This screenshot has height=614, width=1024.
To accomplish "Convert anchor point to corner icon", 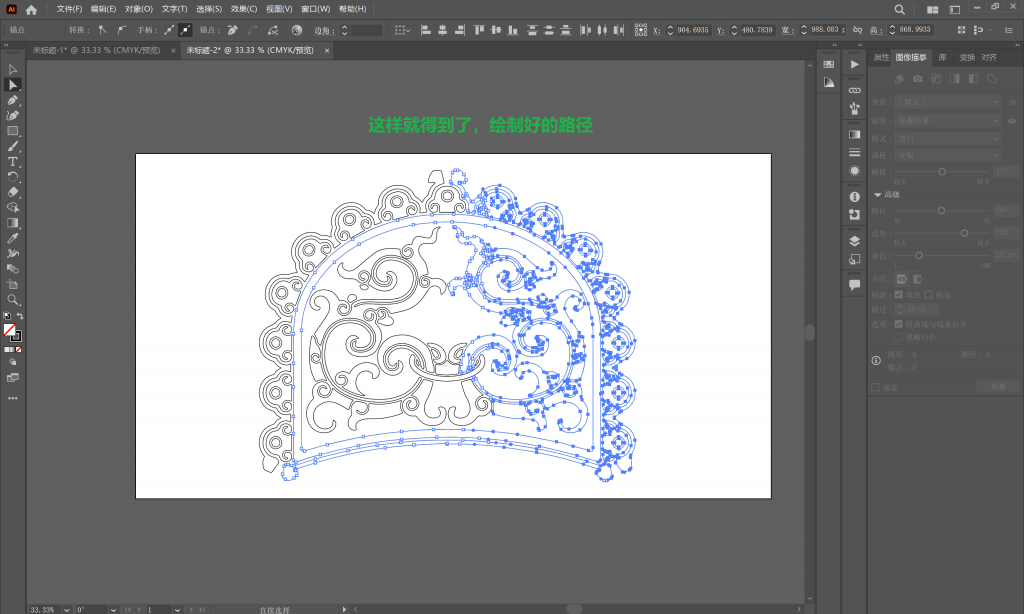I will (x=103, y=30).
